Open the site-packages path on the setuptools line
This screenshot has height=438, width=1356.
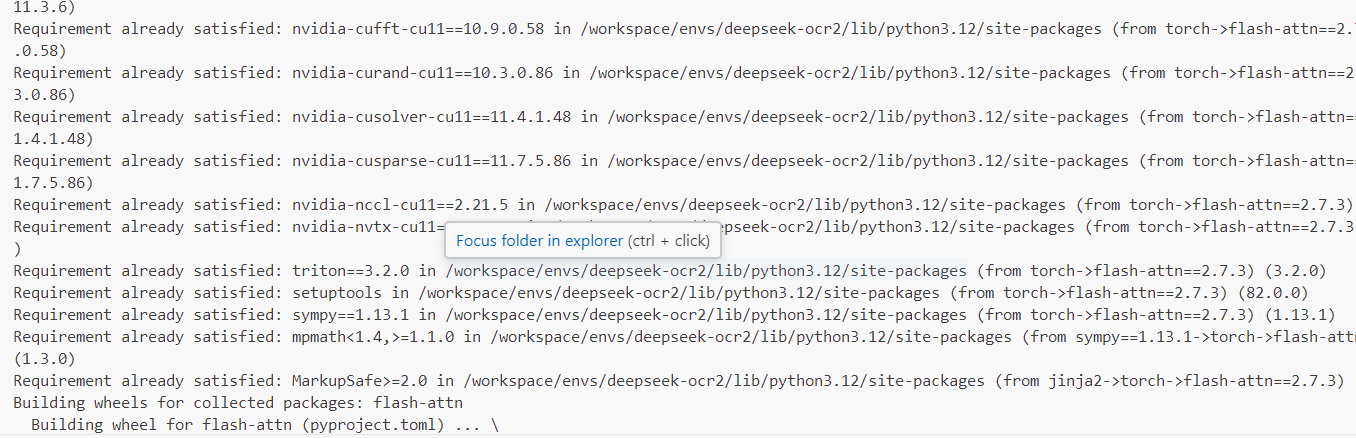coord(678,293)
